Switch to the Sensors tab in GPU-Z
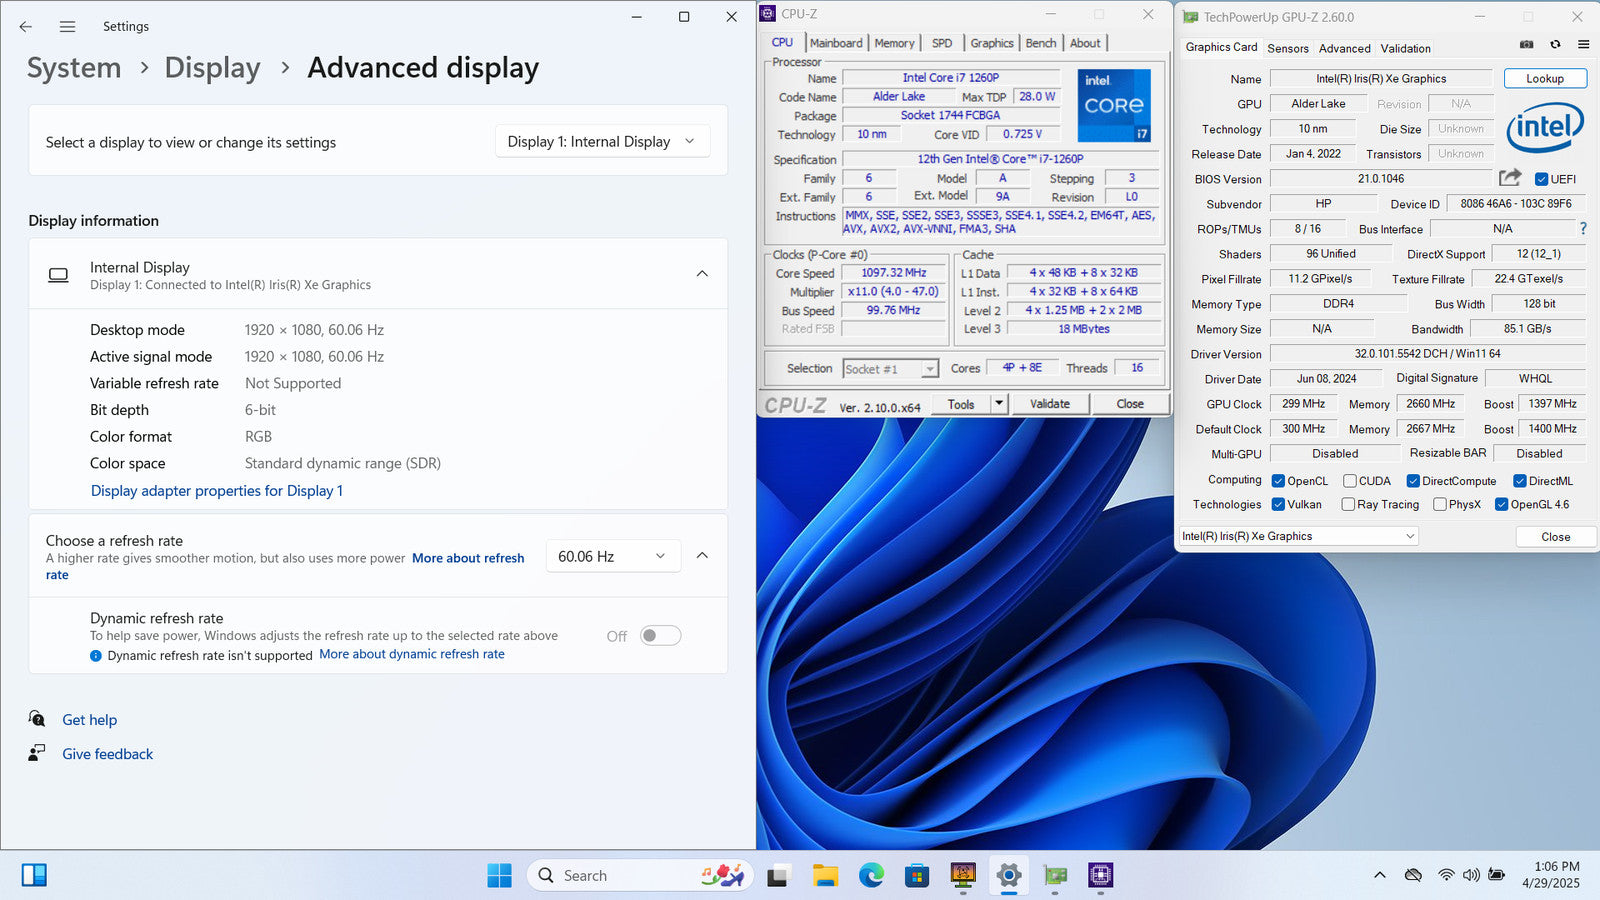Image resolution: width=1600 pixels, height=900 pixels. point(1287,48)
